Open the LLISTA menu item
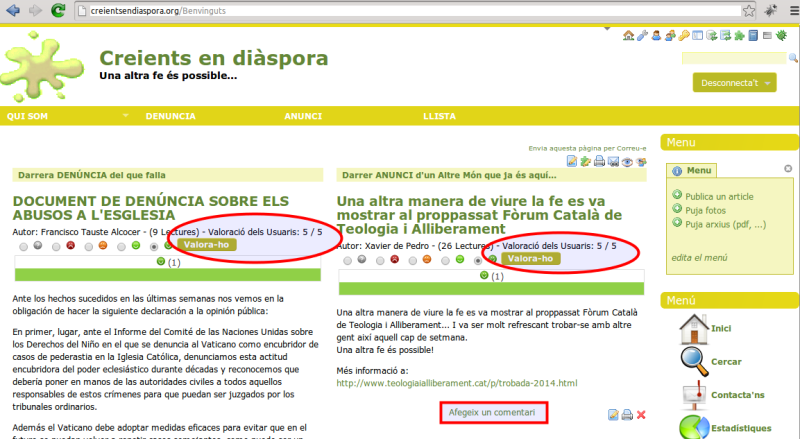 tap(440, 117)
